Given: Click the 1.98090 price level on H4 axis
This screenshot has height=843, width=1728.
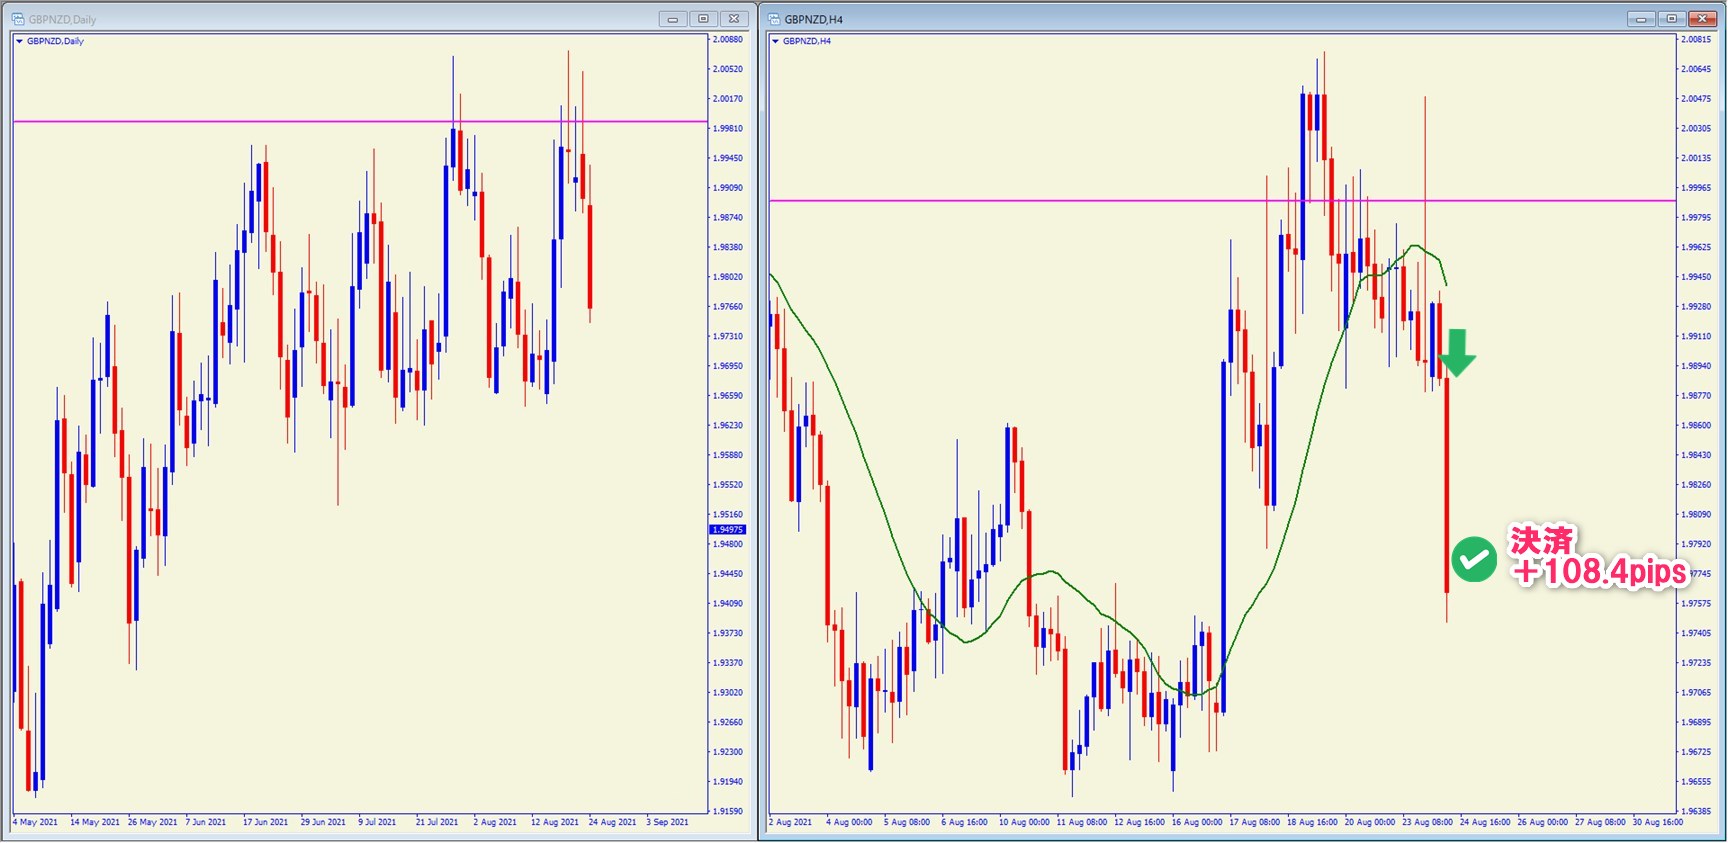Looking at the screenshot, I should (x=1696, y=514).
